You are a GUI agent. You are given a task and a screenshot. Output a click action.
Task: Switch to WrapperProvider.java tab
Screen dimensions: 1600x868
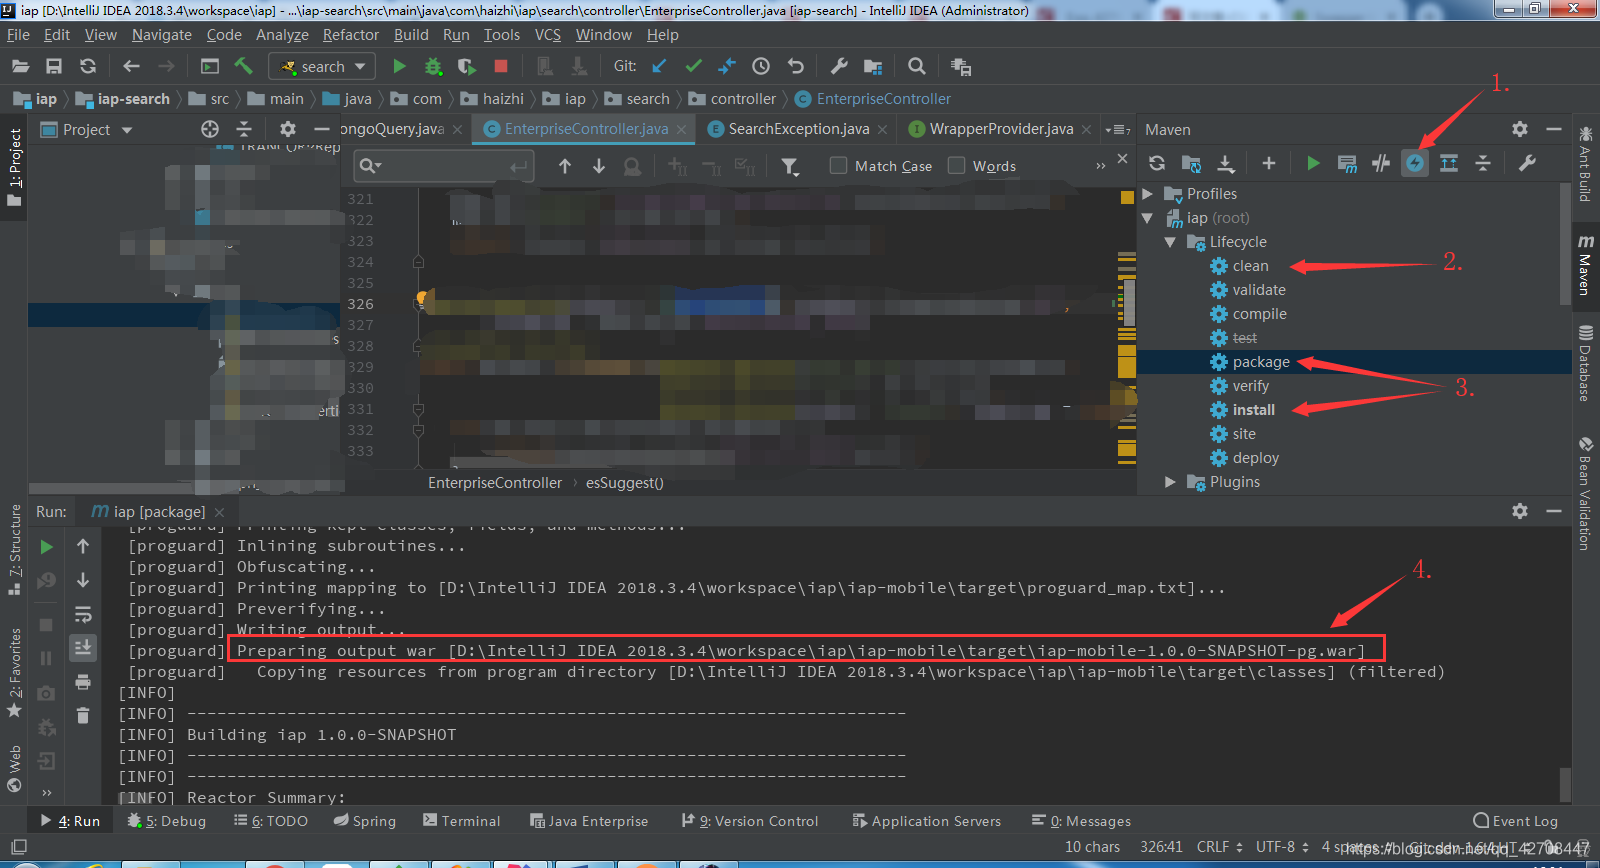[x=1001, y=128]
